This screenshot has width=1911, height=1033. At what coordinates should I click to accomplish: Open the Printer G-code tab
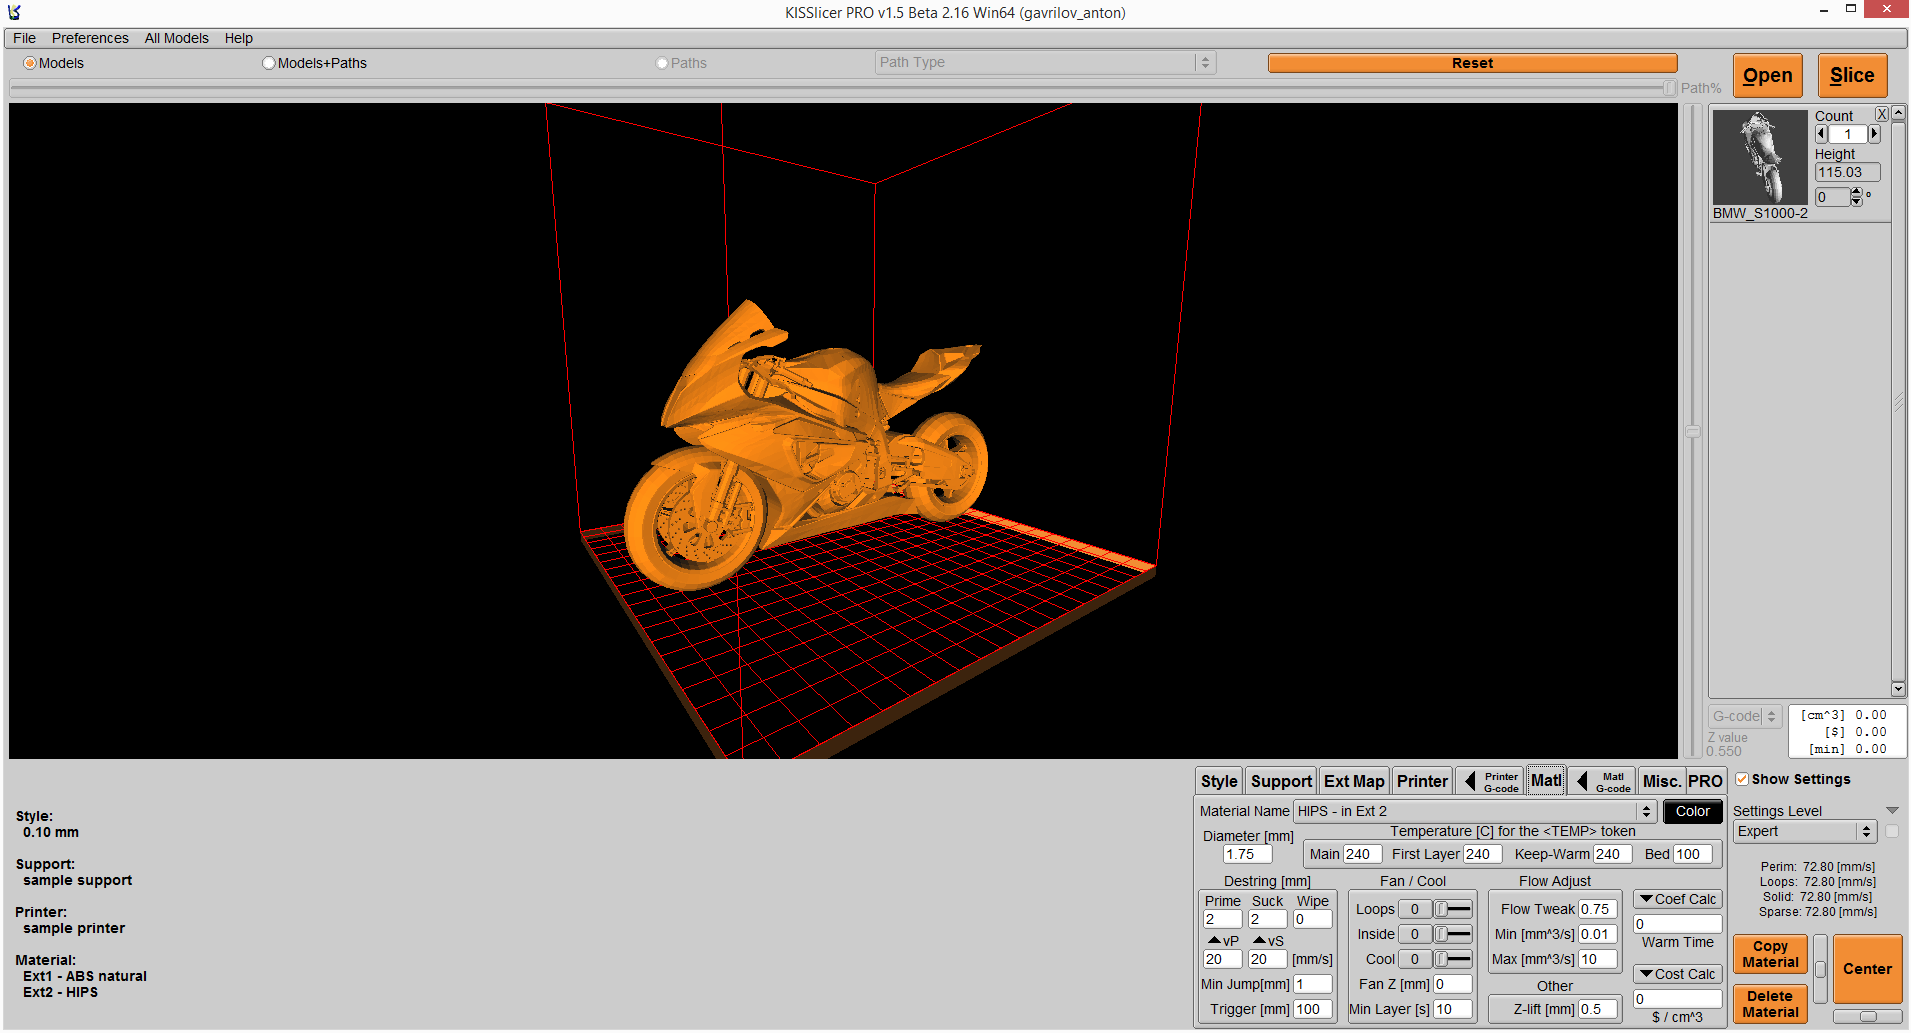[x=1491, y=781]
